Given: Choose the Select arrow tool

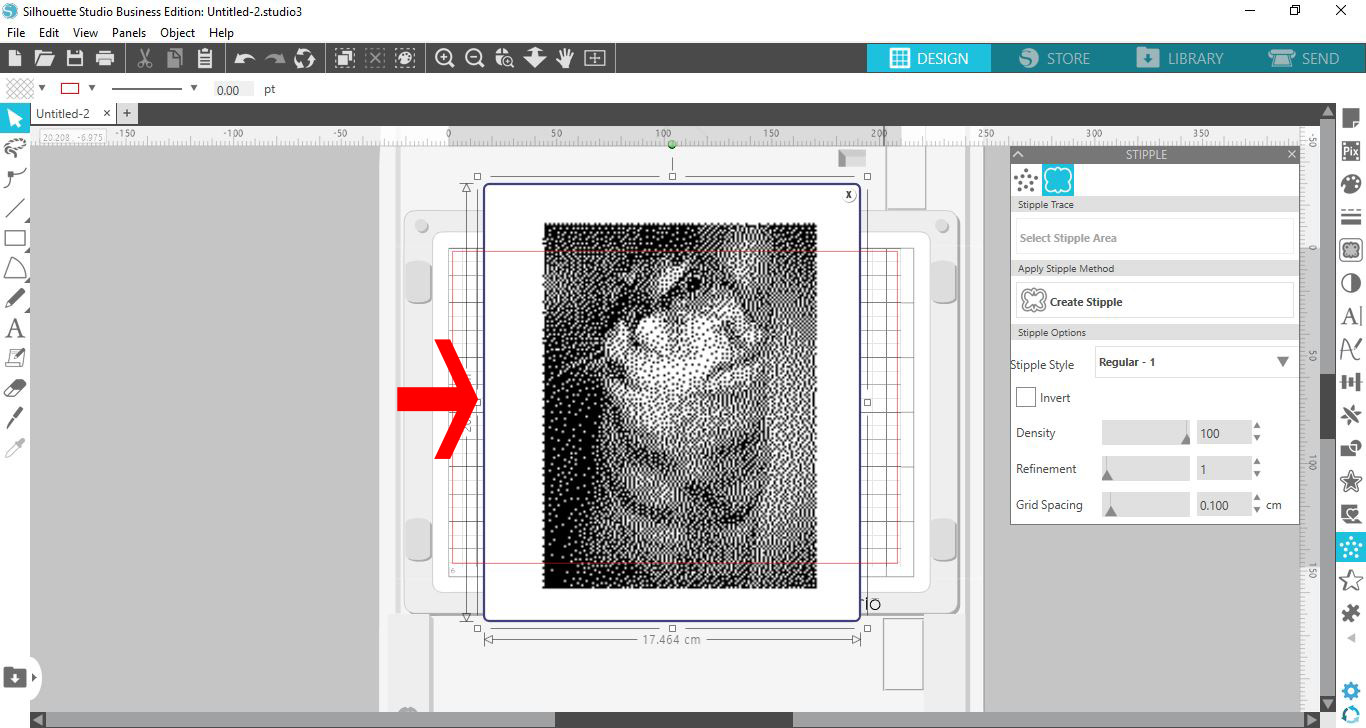Looking at the screenshot, I should click(15, 118).
